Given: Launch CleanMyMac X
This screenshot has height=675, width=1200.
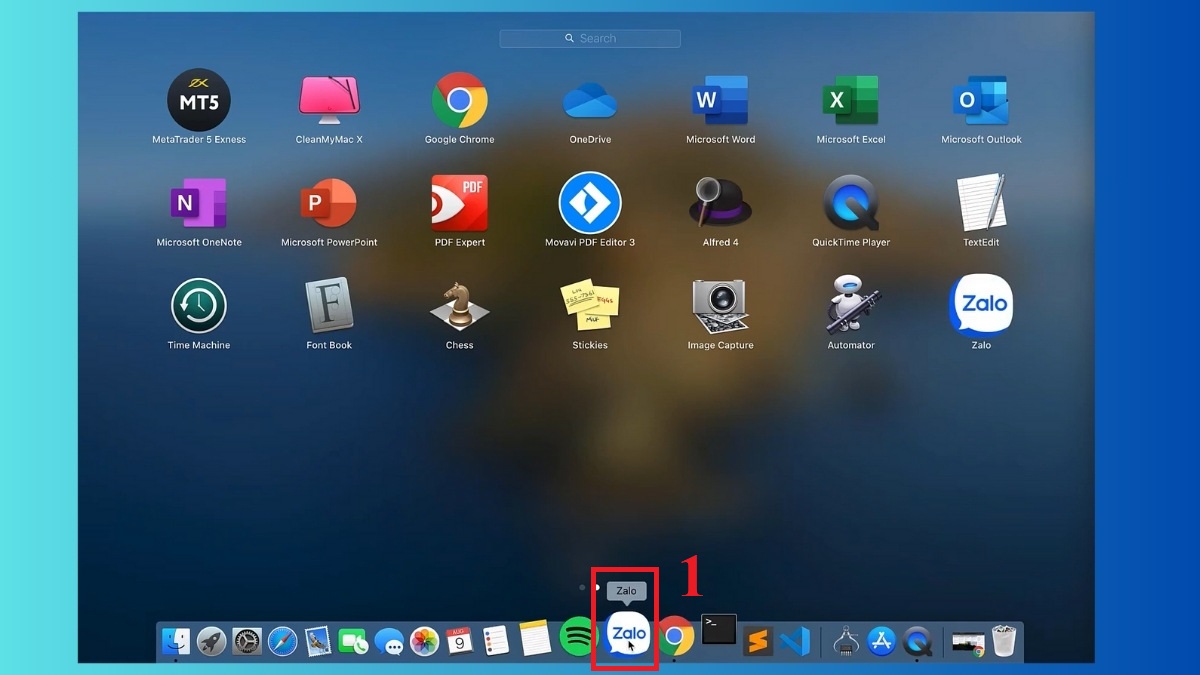Looking at the screenshot, I should tap(329, 100).
